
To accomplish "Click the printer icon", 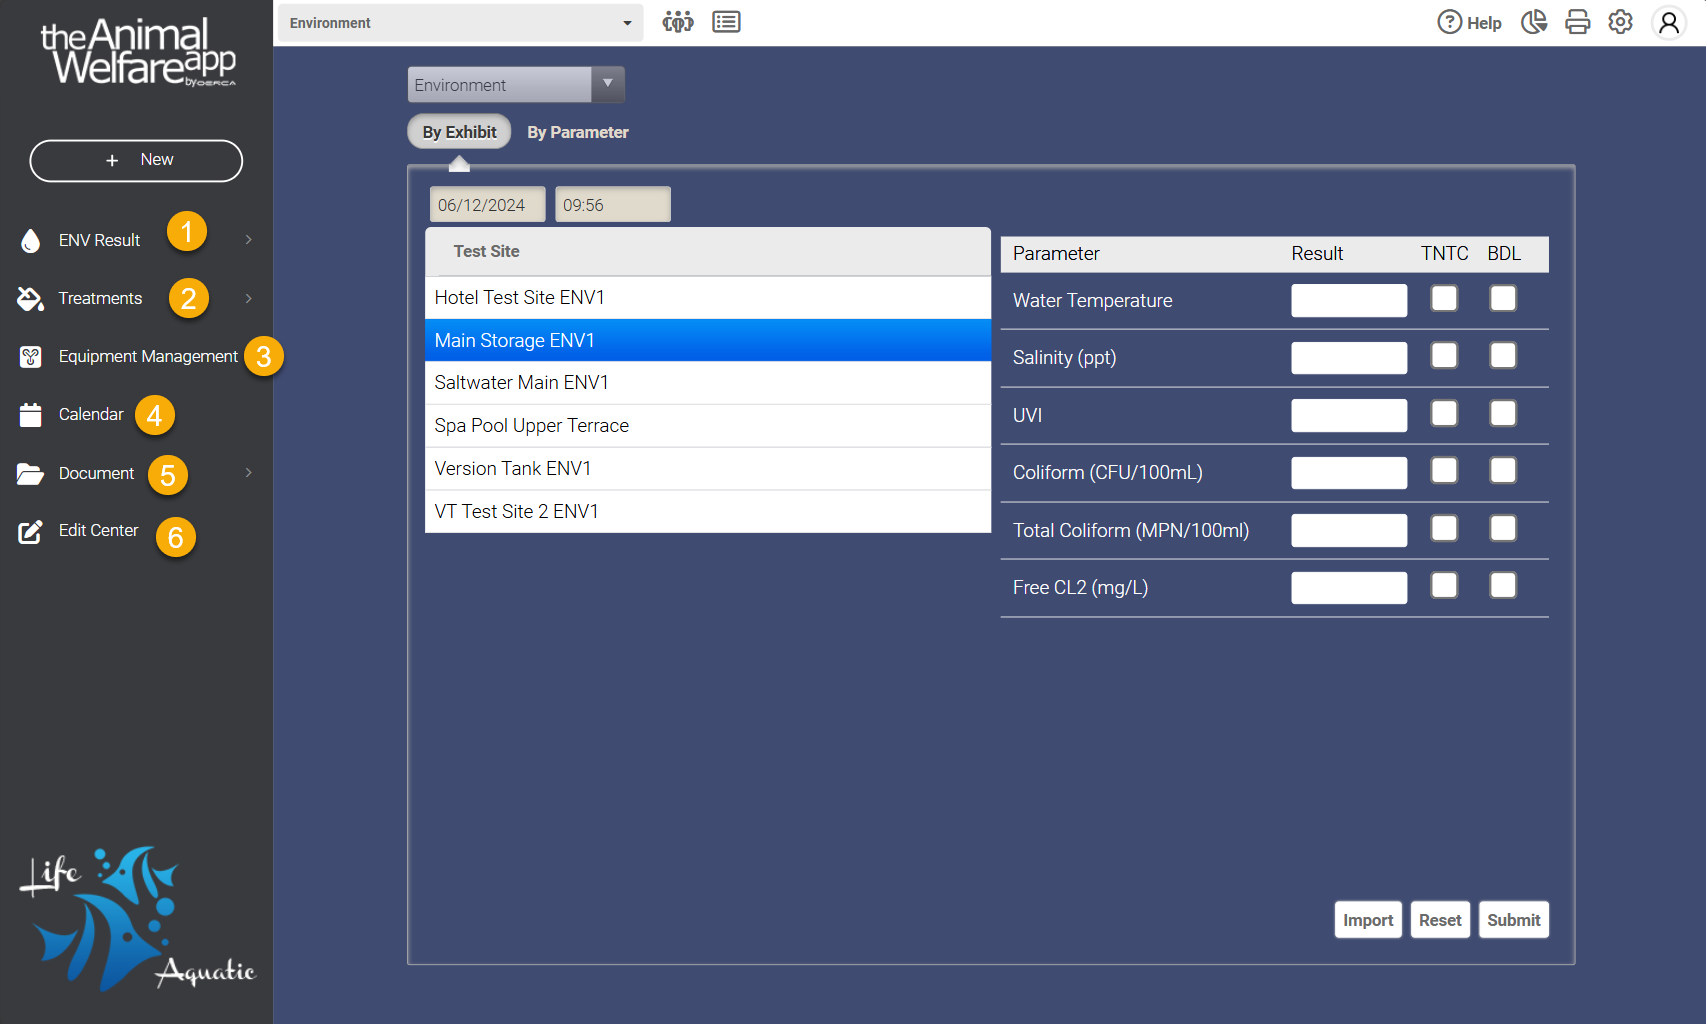I will tap(1577, 22).
